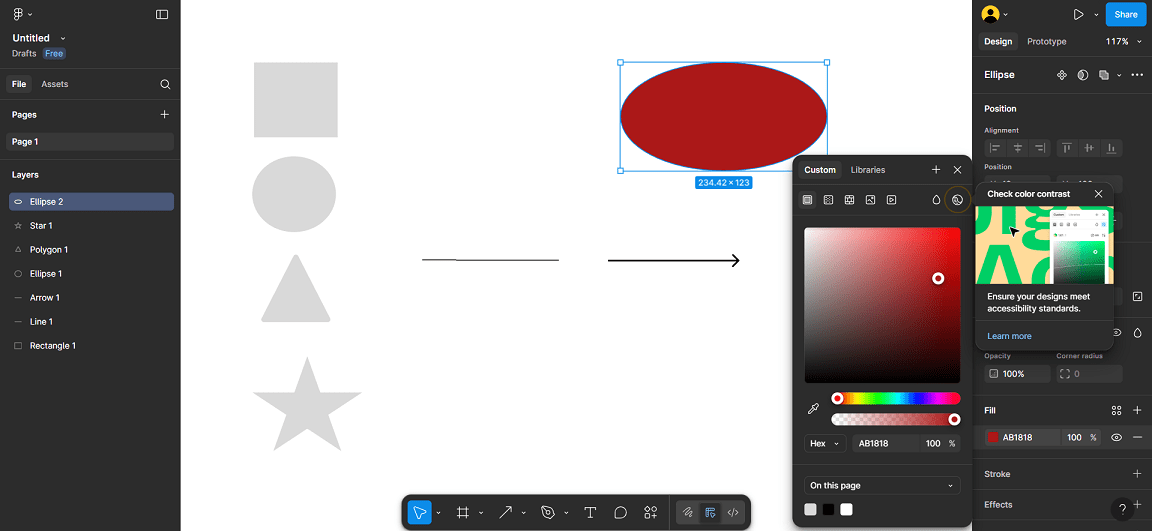Click Create component icon
The height and width of the screenshot is (531, 1152).
coord(1062,75)
